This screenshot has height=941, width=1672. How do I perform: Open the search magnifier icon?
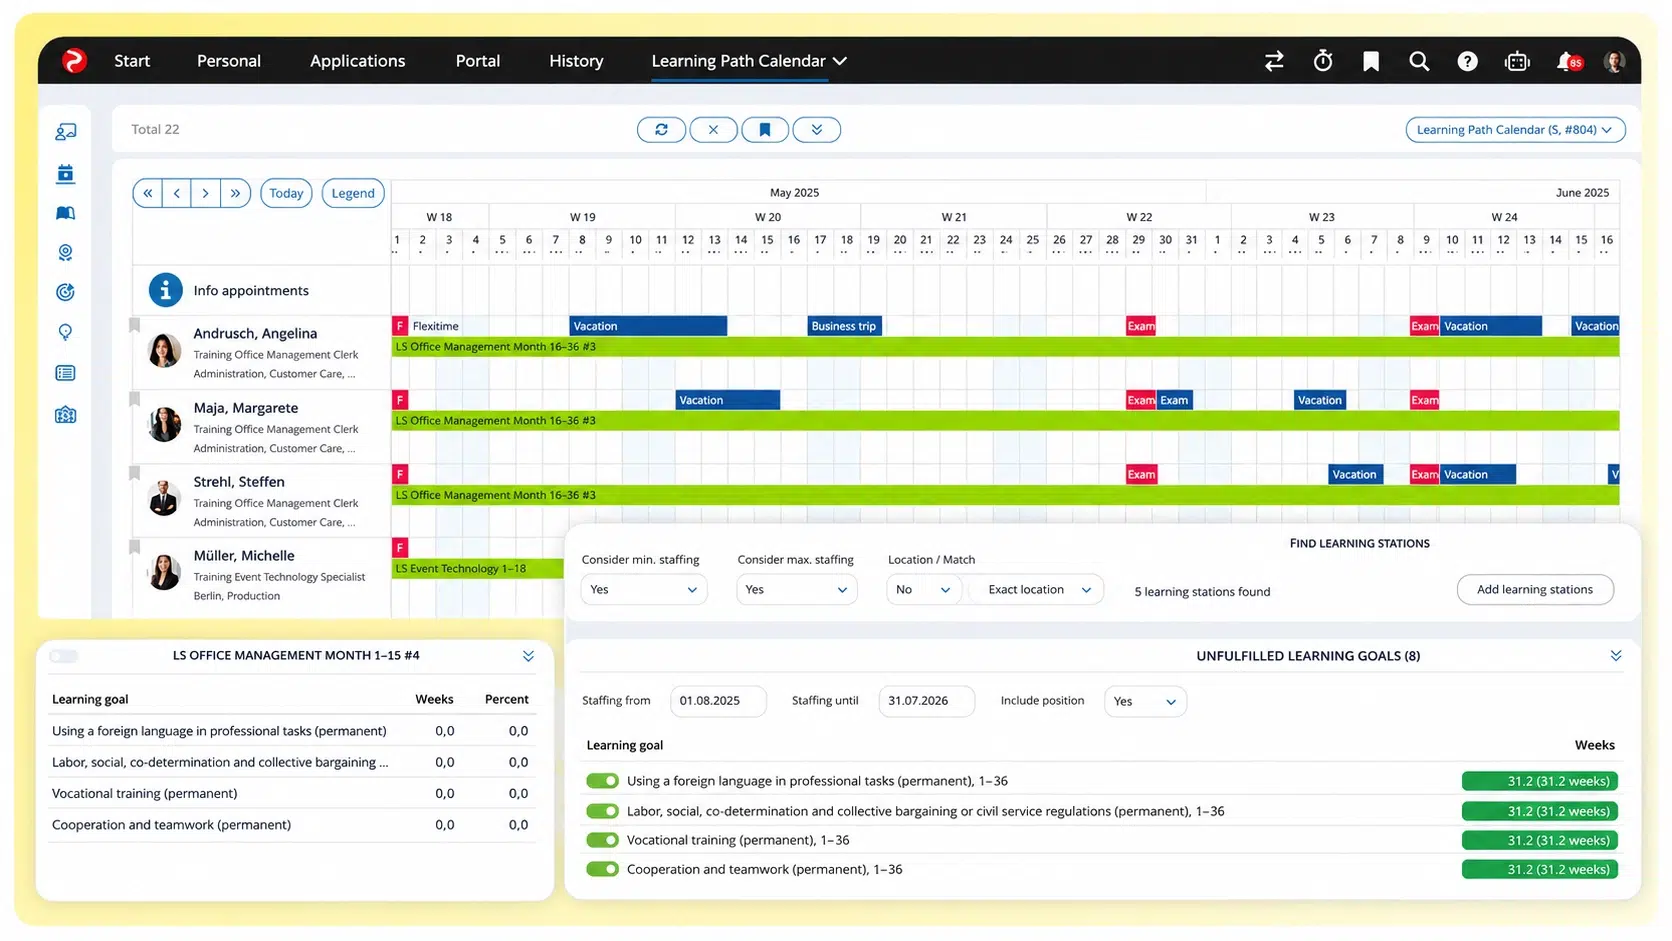pyautogui.click(x=1418, y=61)
